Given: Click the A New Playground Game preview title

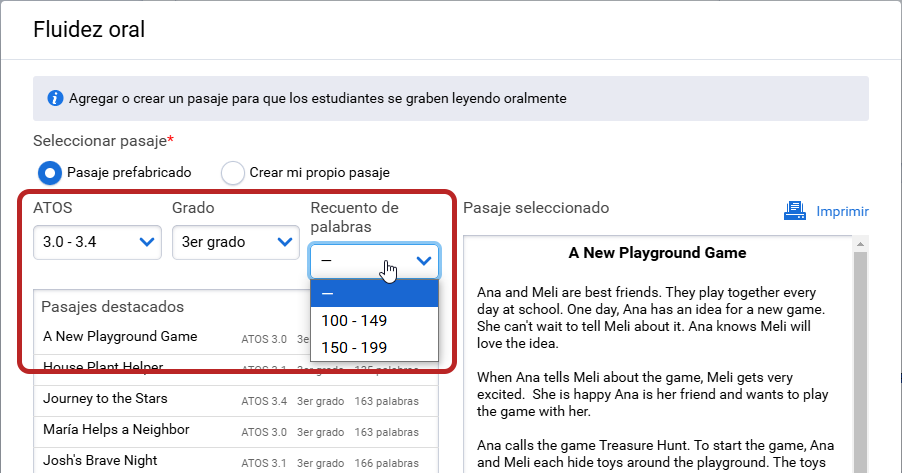Looking at the screenshot, I should [x=658, y=253].
